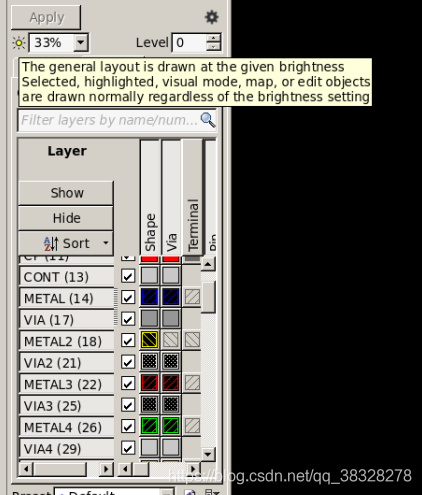Toggle the METAL (14) layer checkbox
The image size is (422, 495).
128,297
